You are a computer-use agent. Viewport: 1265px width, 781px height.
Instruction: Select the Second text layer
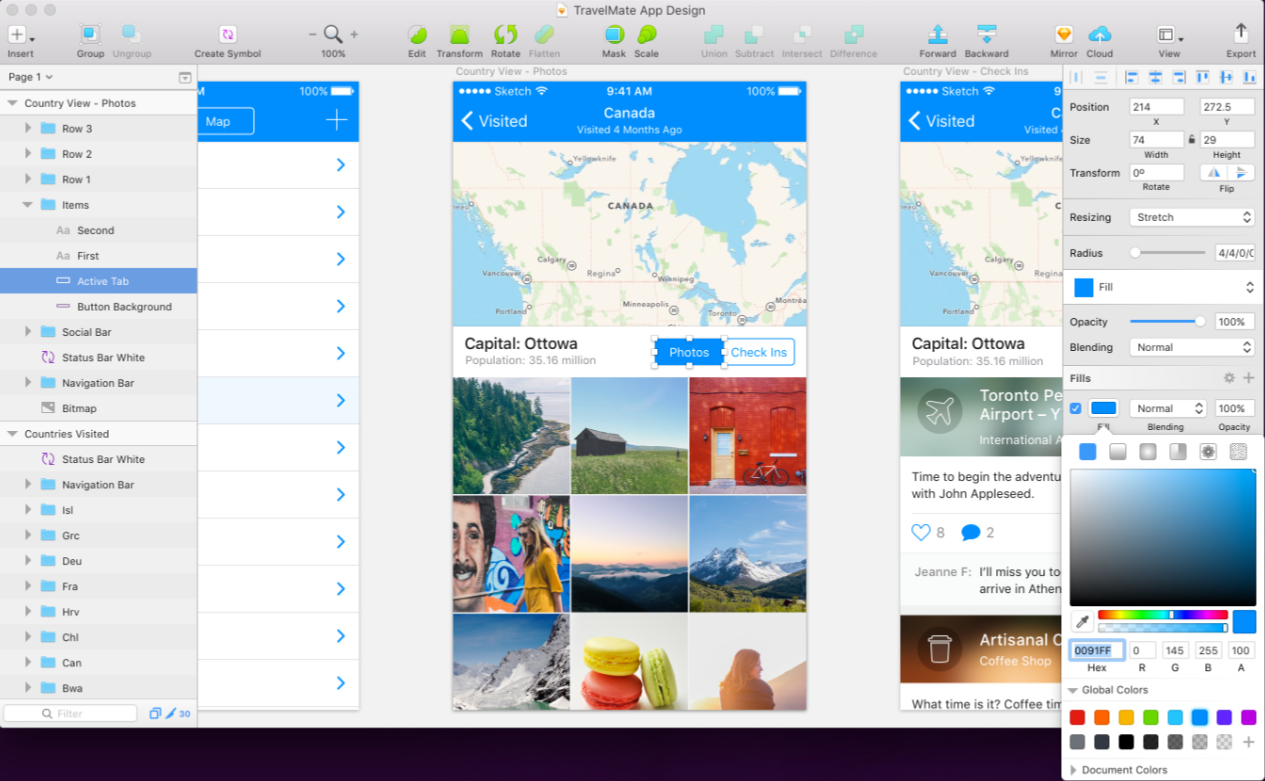(x=98, y=230)
